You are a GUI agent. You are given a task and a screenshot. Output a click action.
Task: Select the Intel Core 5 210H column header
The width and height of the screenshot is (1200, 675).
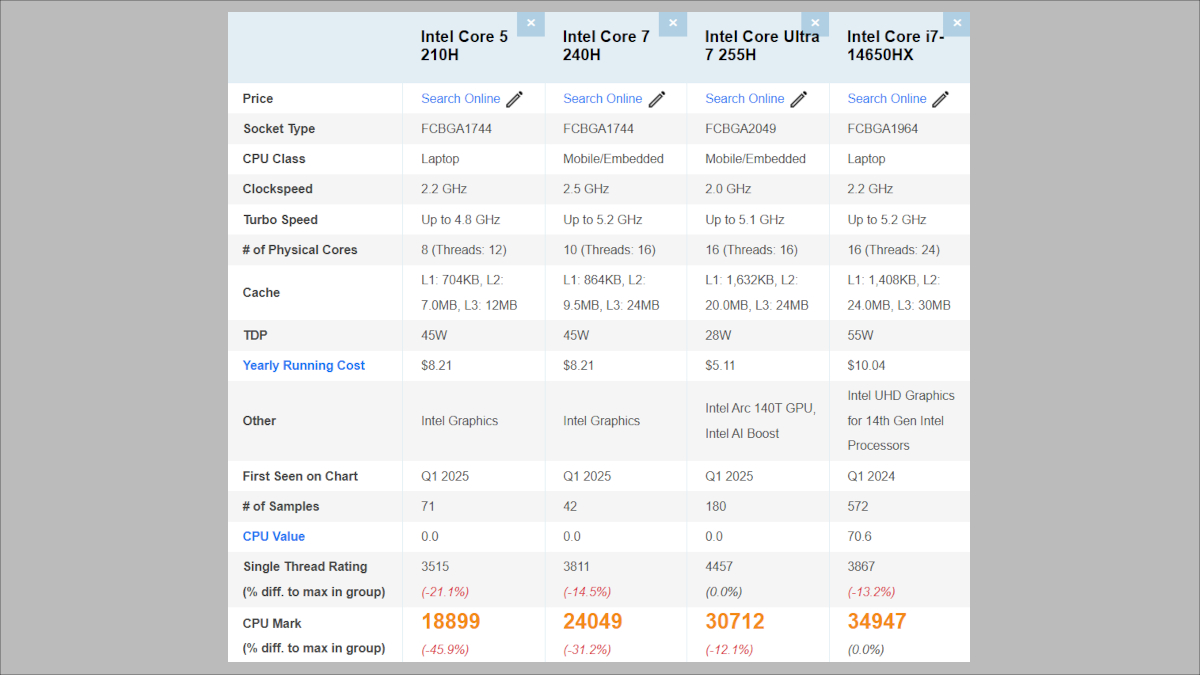[464, 46]
